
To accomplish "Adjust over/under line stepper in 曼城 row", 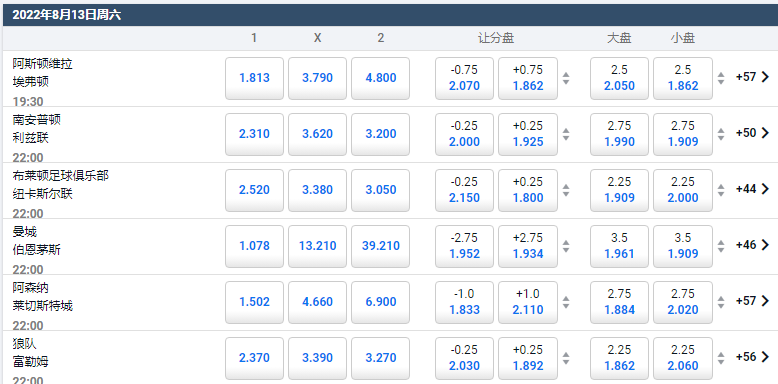I will 721,247.
